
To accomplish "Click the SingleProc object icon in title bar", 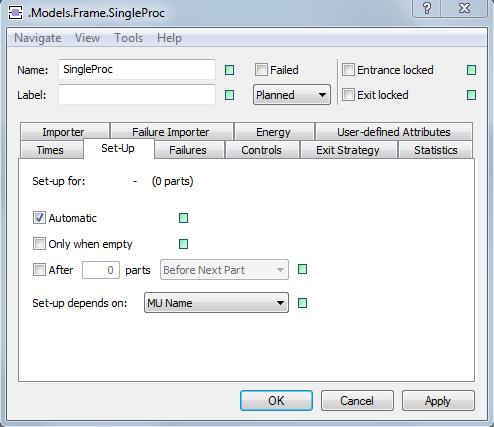I will pyautogui.click(x=15, y=13).
